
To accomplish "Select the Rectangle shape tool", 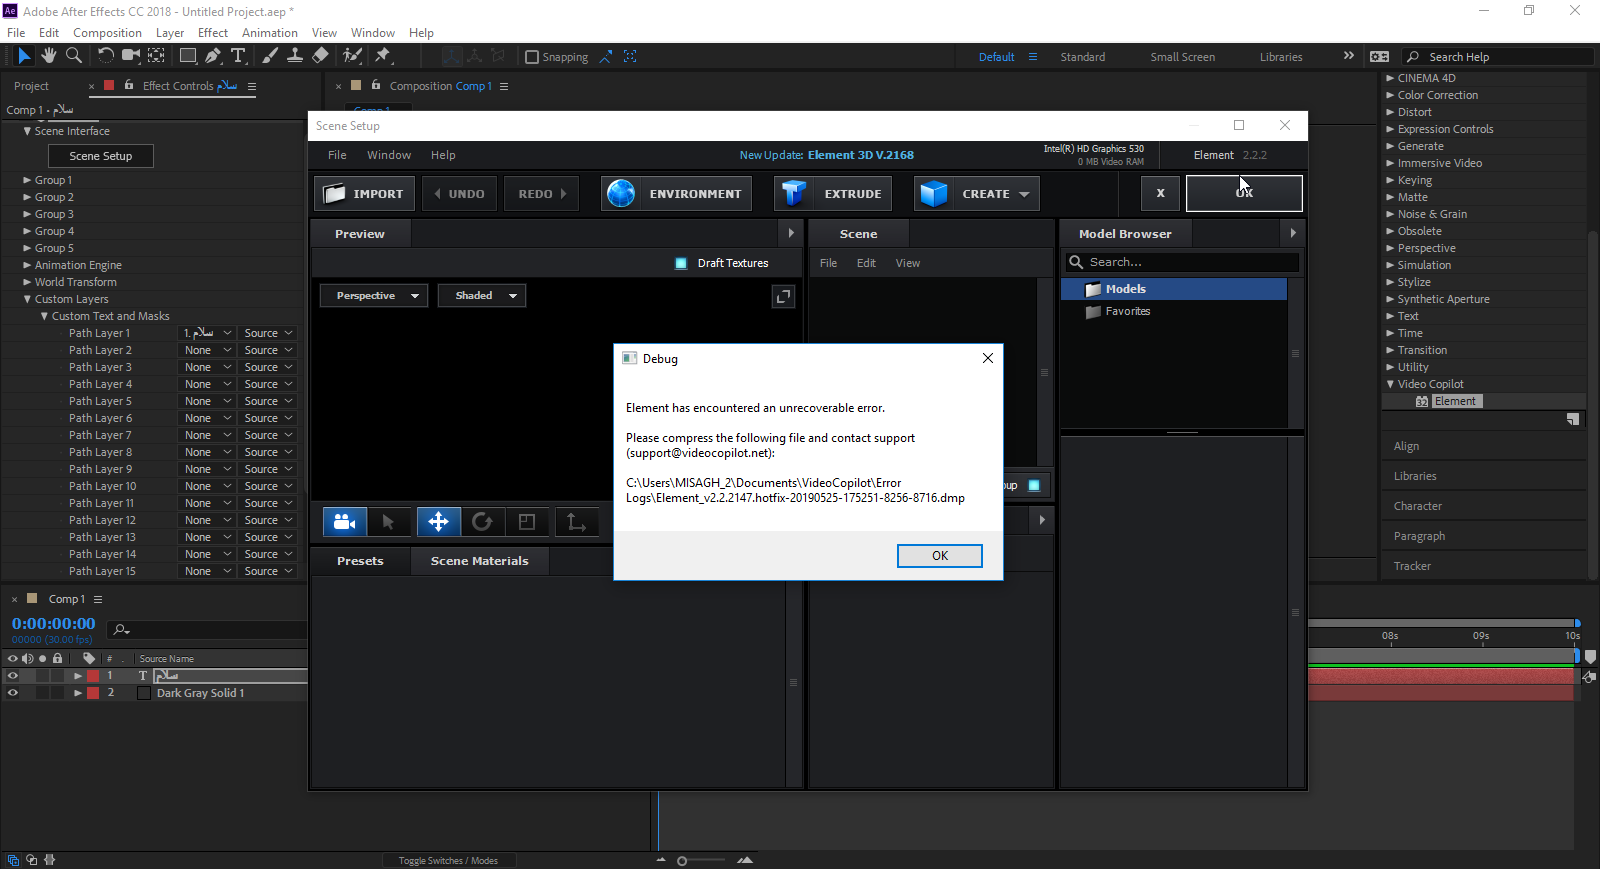I will coord(188,56).
